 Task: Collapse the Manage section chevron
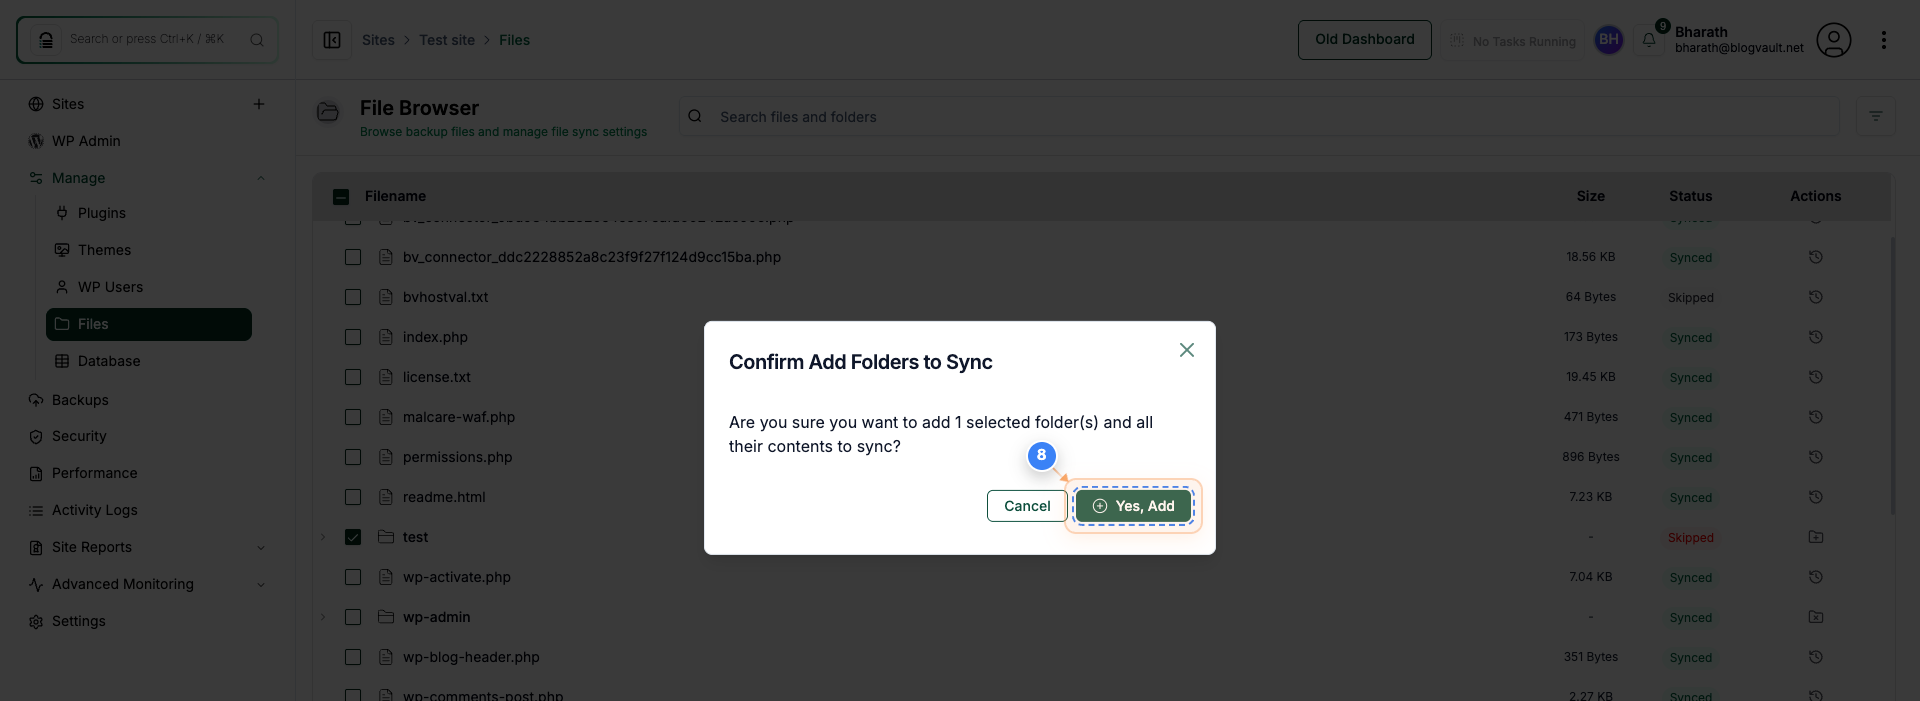point(261,178)
